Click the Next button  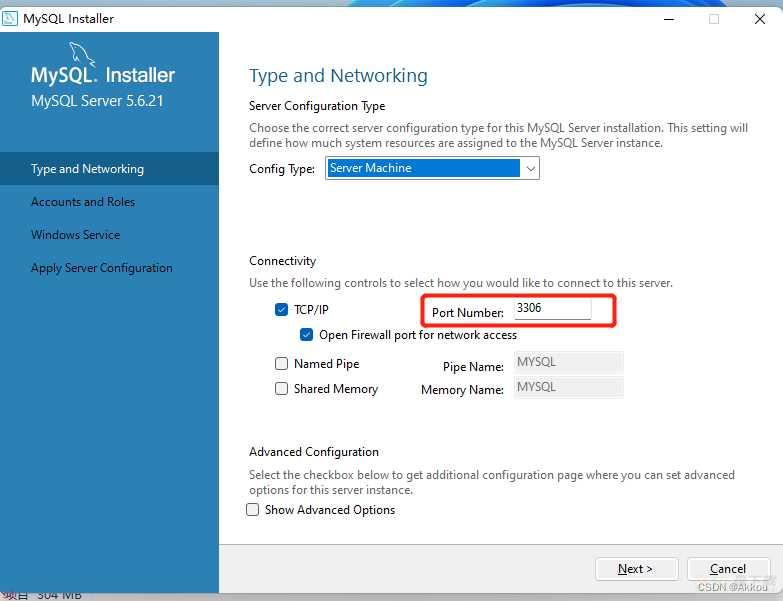(x=637, y=569)
